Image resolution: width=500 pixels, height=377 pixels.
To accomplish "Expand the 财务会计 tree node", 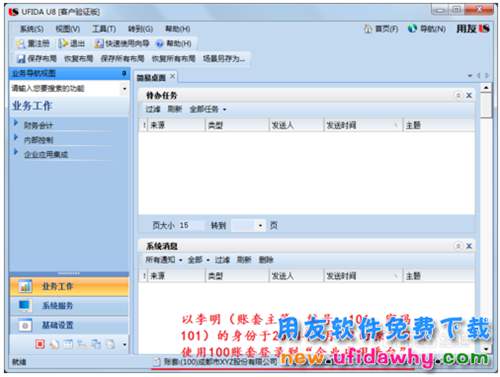I will point(16,123).
